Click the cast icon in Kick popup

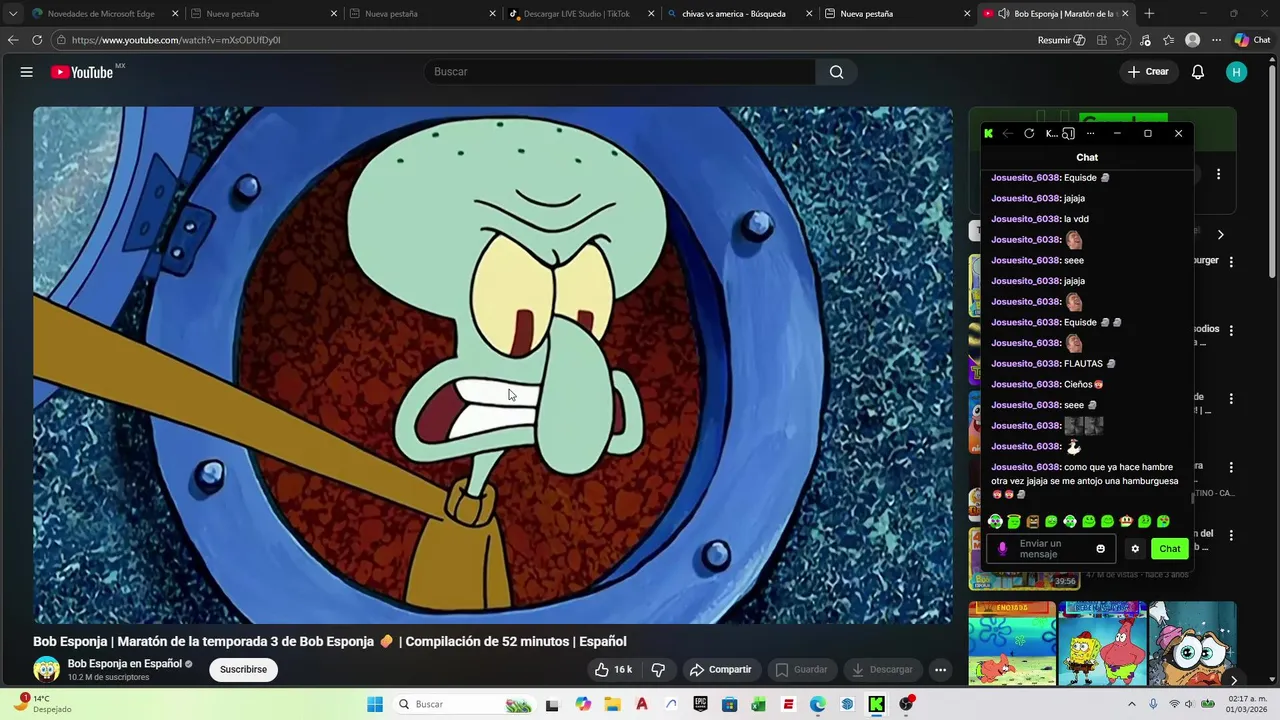pyautogui.click(x=1068, y=133)
